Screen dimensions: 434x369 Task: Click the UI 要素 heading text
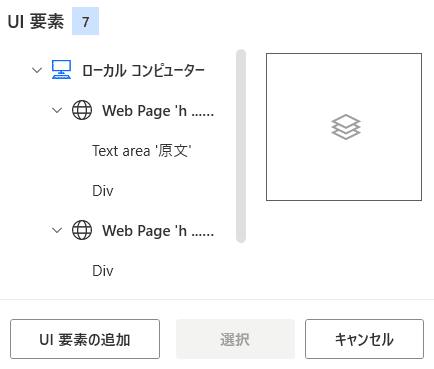pyautogui.click(x=36, y=22)
